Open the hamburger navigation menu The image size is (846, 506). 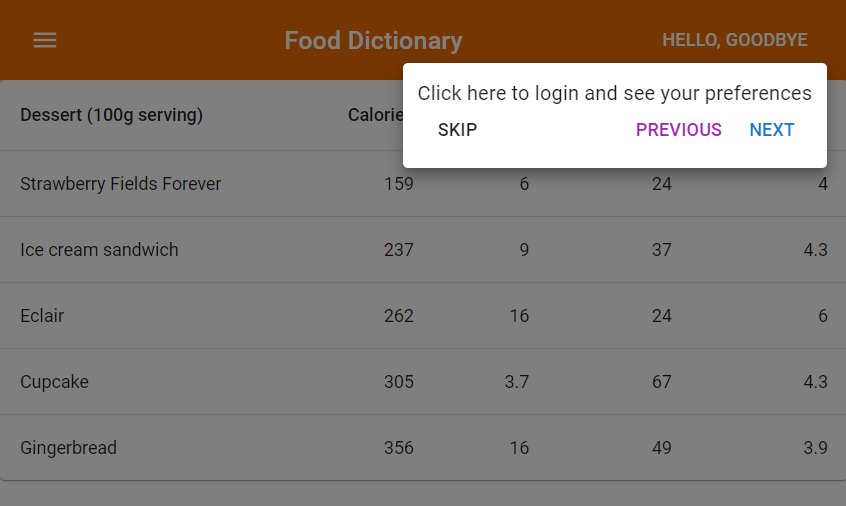pyautogui.click(x=45, y=40)
